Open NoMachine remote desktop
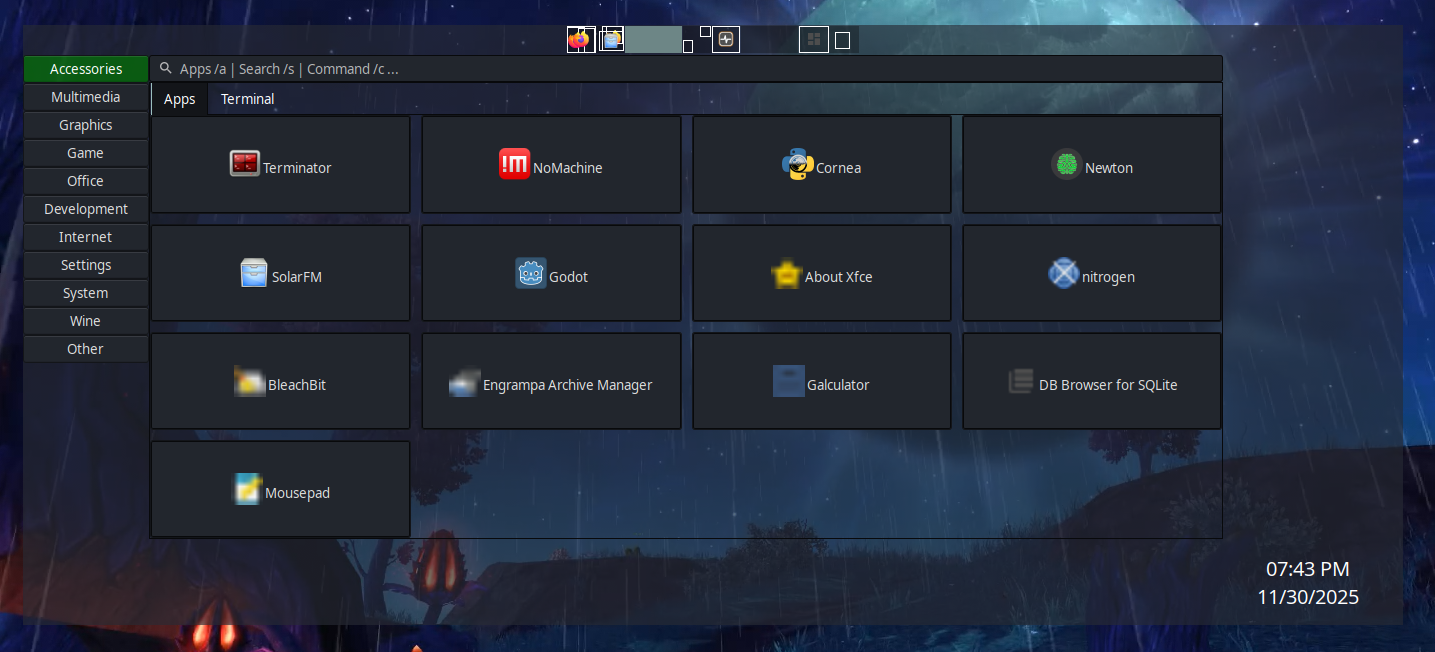Screen dimensions: 1435x652 551,164
